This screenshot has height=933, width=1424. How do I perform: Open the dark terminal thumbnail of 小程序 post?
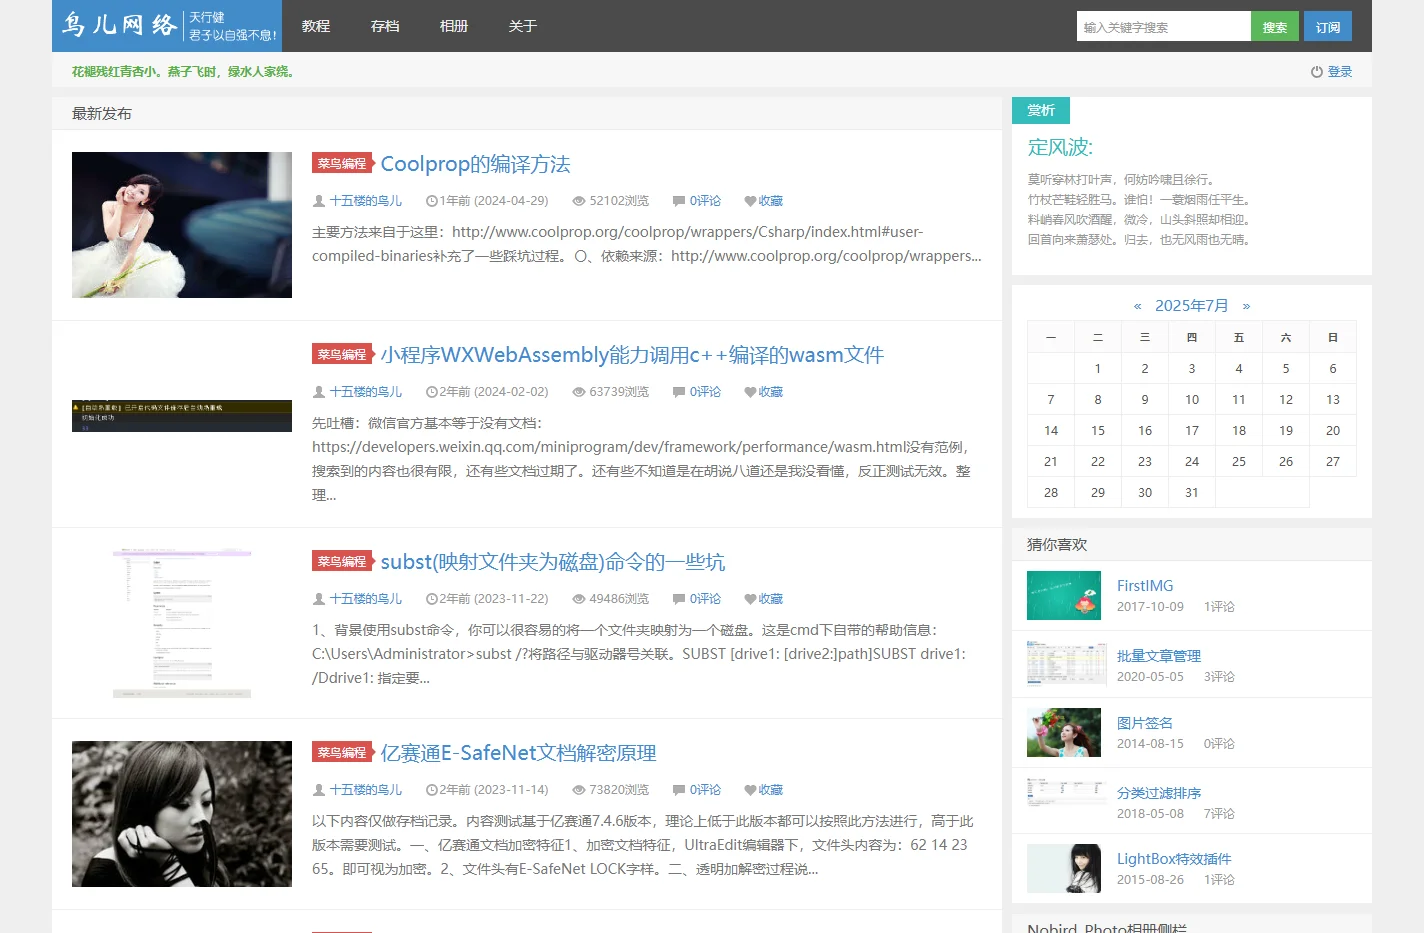click(x=182, y=416)
